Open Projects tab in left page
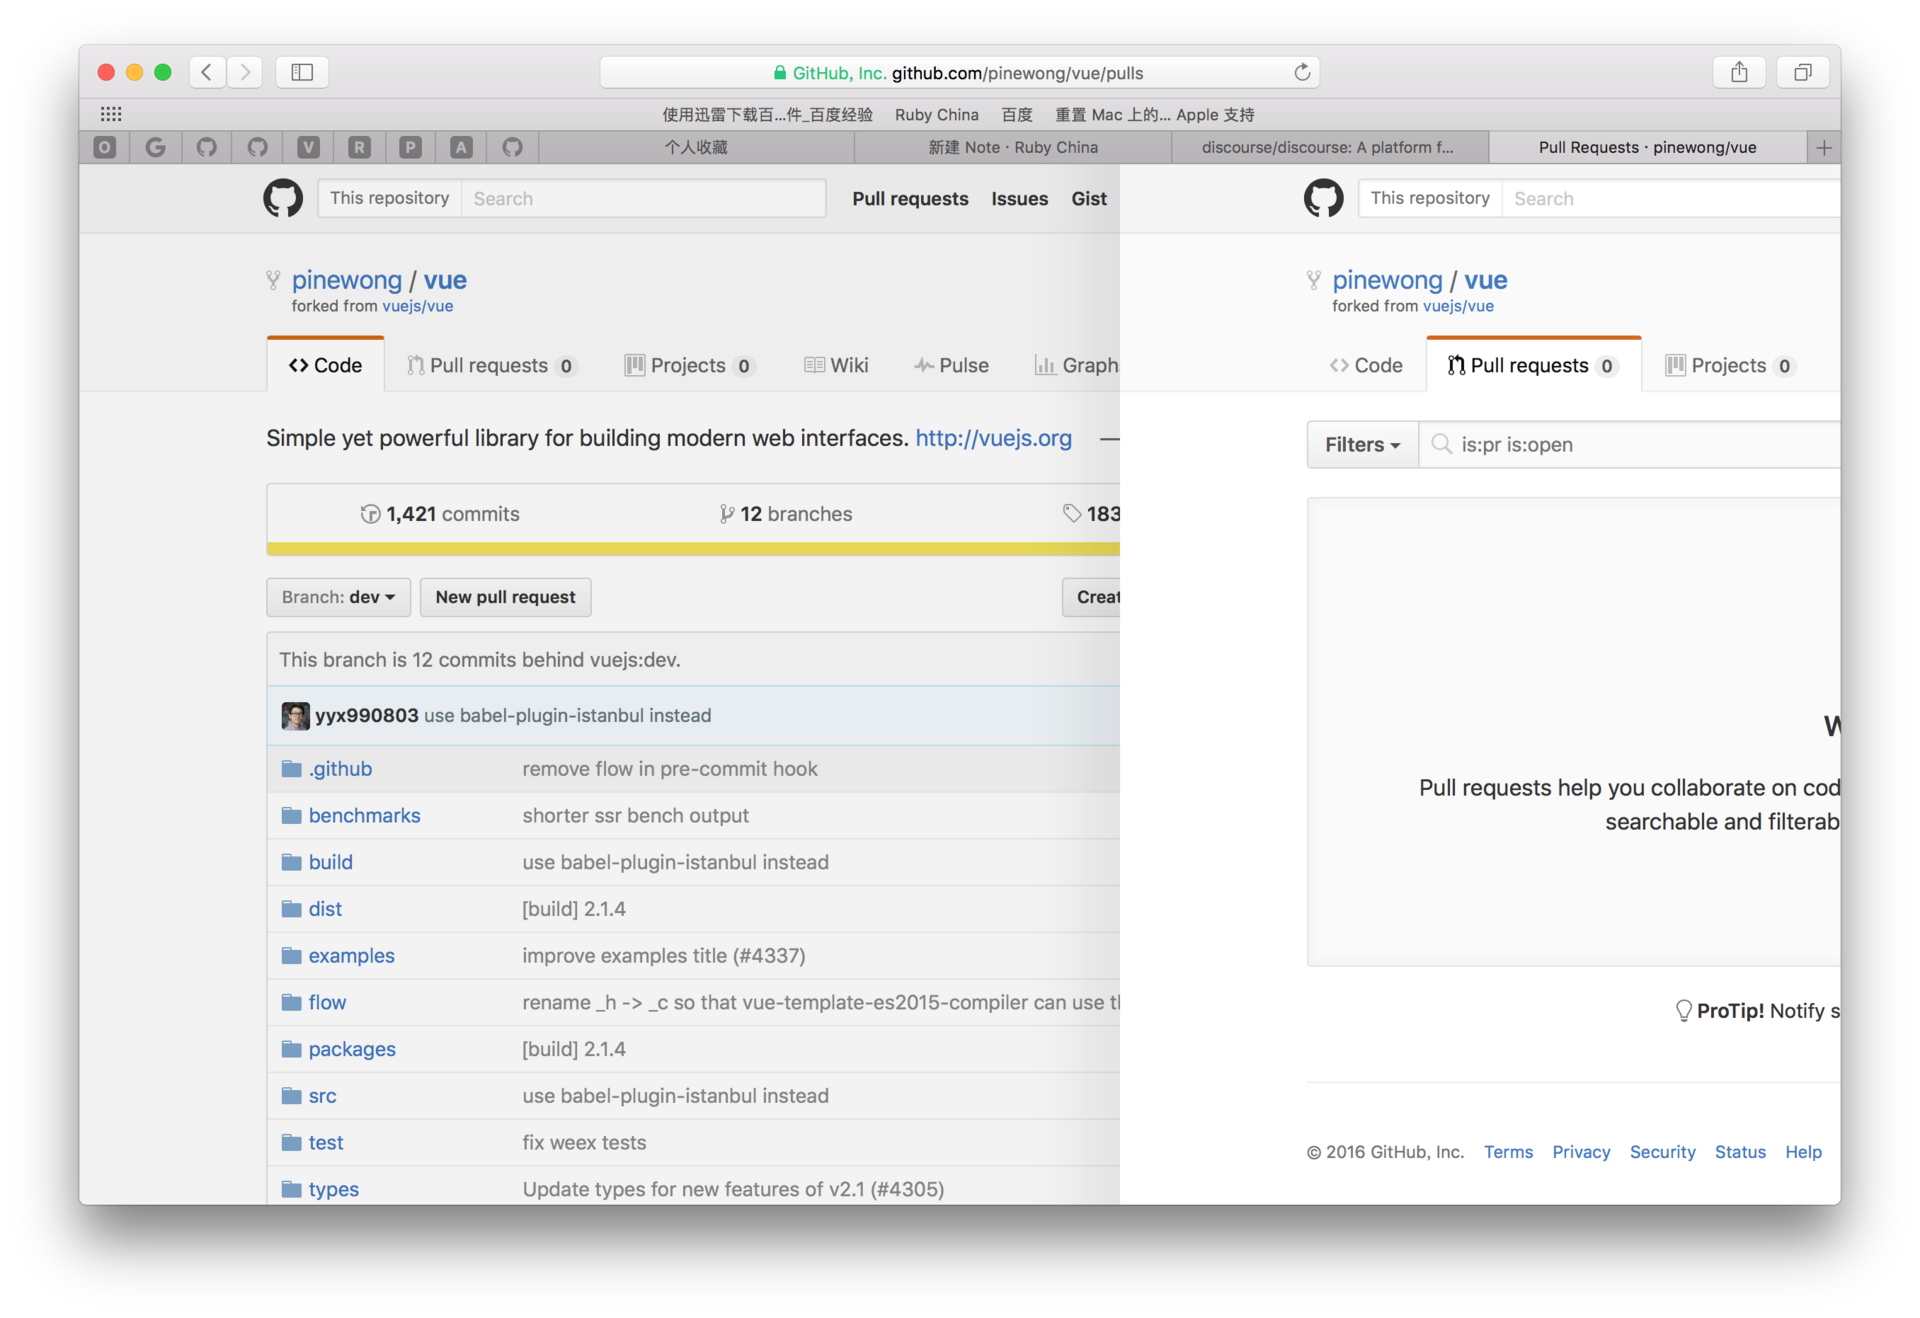Viewport: 1920px width, 1318px height. click(x=689, y=365)
